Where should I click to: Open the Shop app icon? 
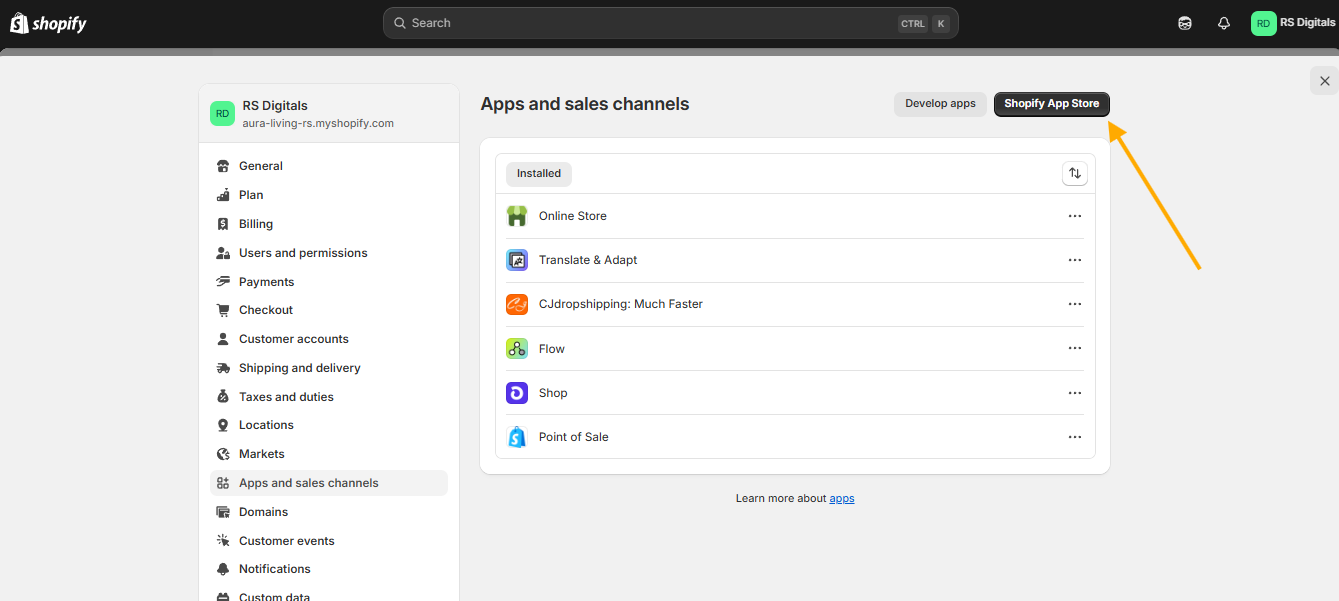pos(517,393)
